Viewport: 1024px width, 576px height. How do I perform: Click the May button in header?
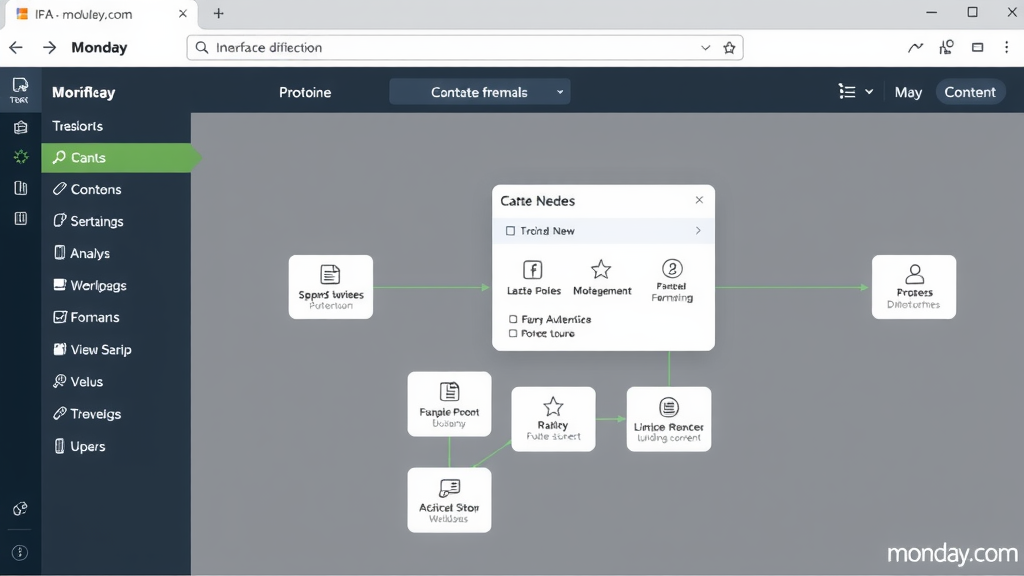click(x=908, y=92)
